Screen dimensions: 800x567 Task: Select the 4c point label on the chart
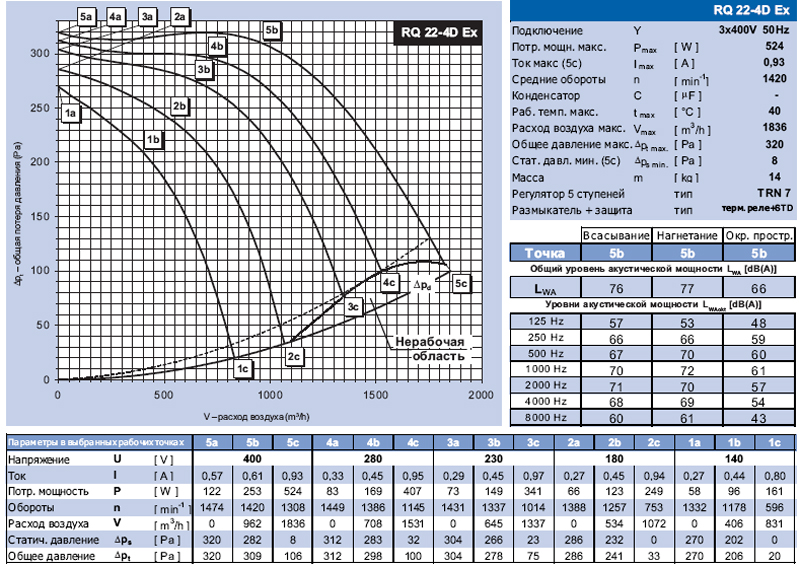(x=389, y=283)
